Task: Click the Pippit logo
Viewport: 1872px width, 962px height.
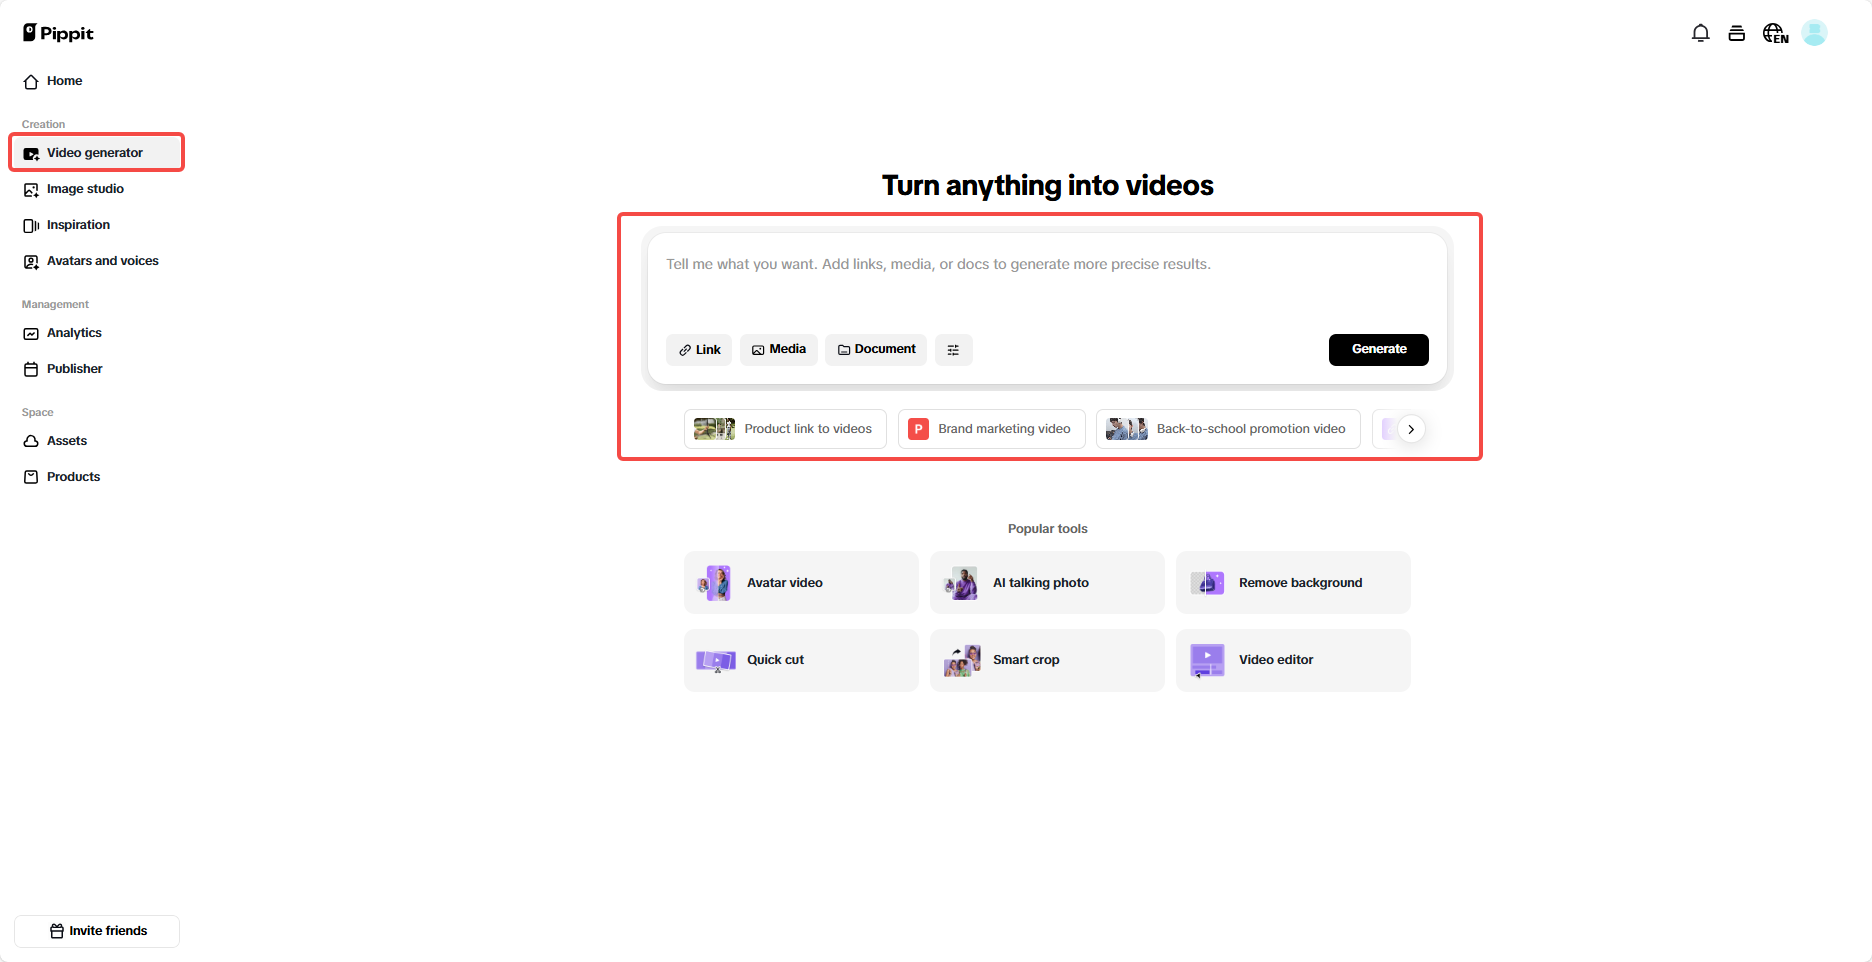Action: [x=57, y=31]
